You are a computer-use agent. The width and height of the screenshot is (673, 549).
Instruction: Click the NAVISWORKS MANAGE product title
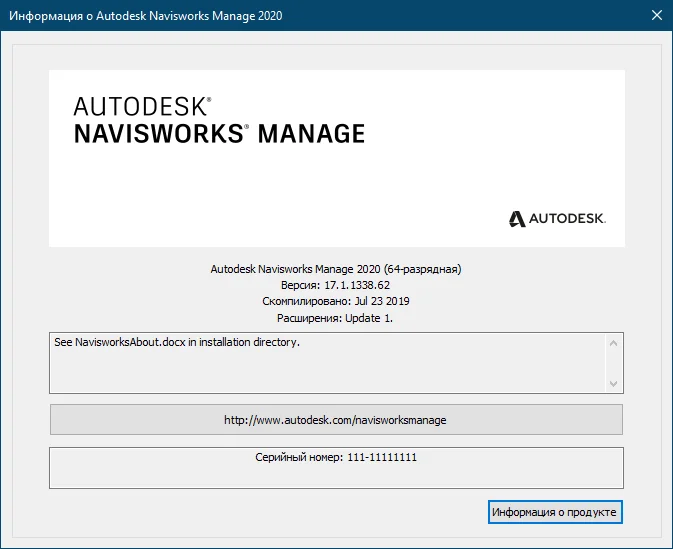[x=219, y=134]
